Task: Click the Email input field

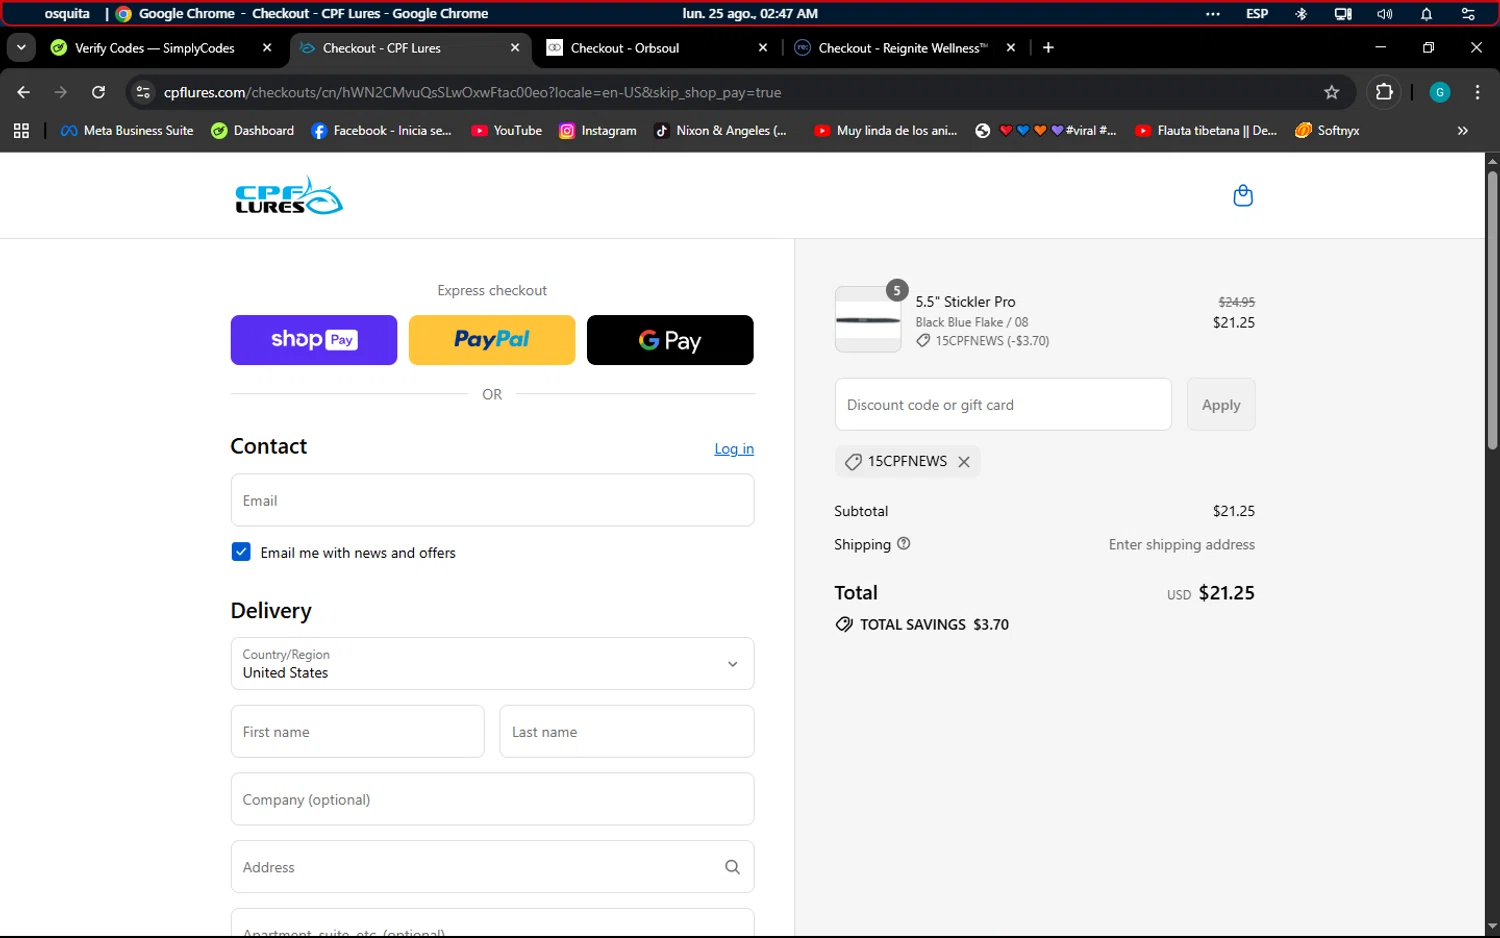Action: pos(492,500)
